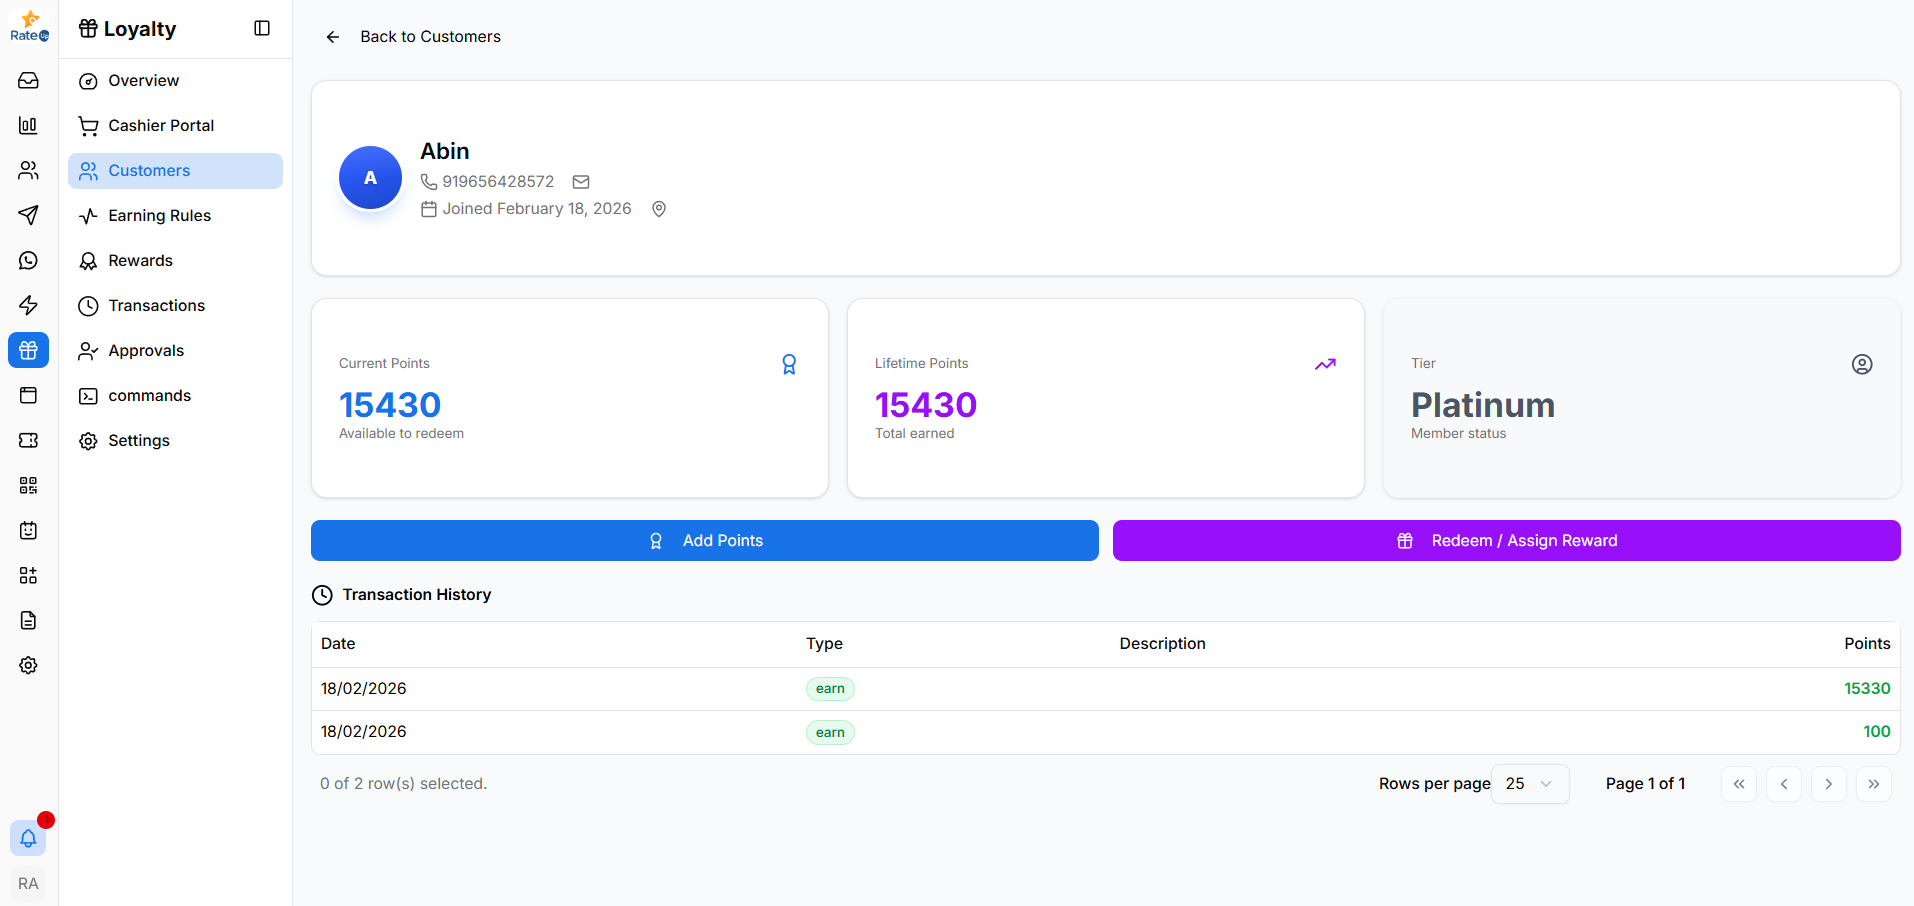Open the Rows per page dropdown
This screenshot has width=1914, height=906.
1529,784
